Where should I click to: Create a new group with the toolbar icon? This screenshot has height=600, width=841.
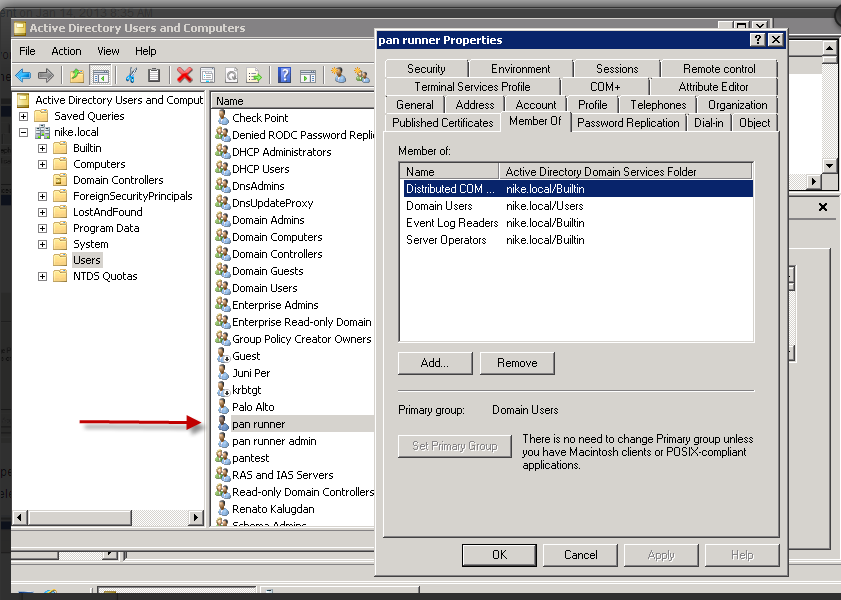pyautogui.click(x=362, y=75)
